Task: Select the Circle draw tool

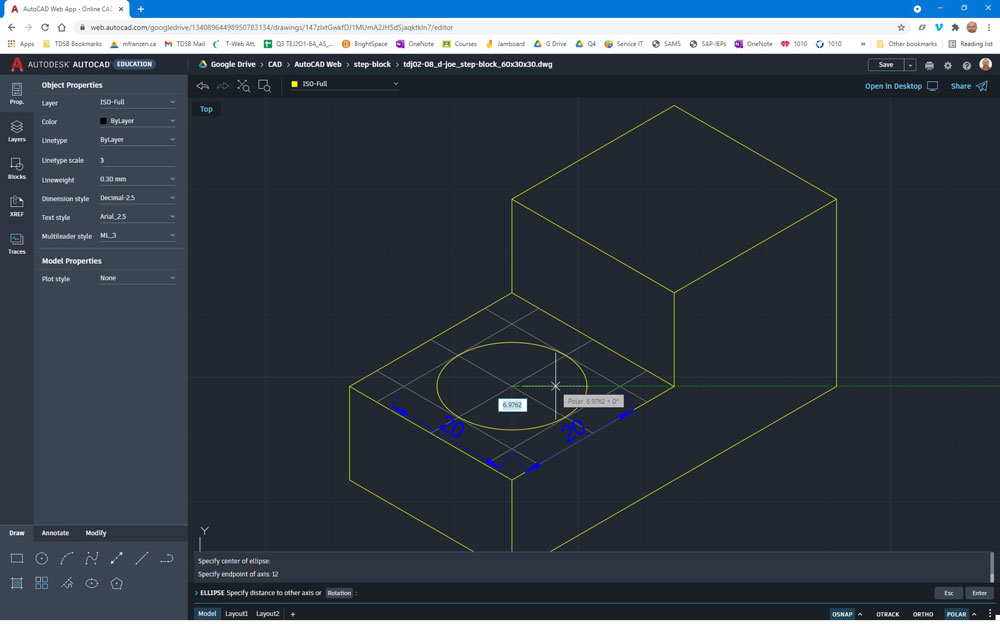Action: [x=42, y=559]
